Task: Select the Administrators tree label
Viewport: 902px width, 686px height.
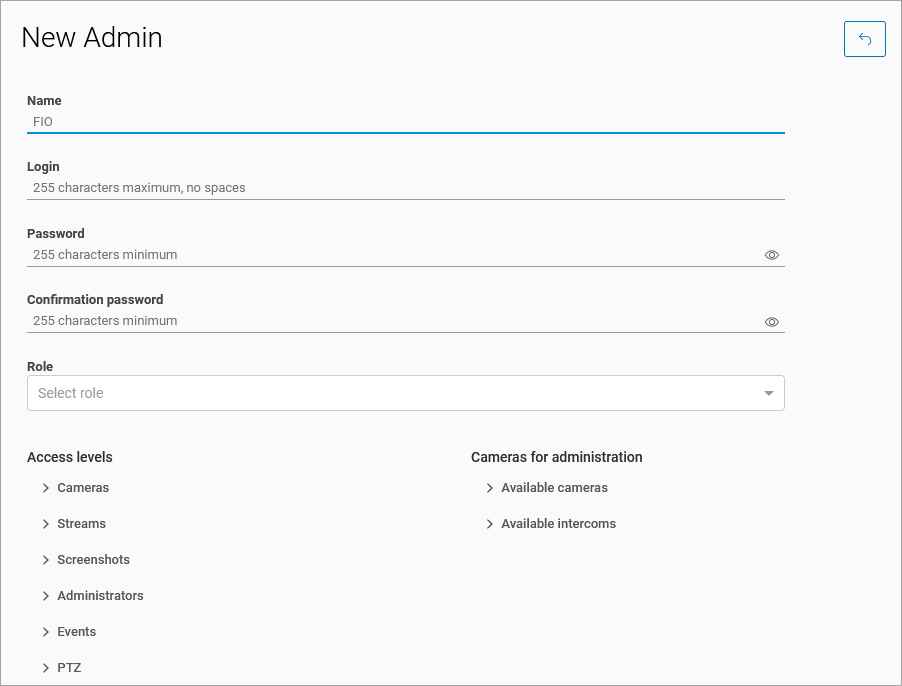Action: tap(100, 596)
